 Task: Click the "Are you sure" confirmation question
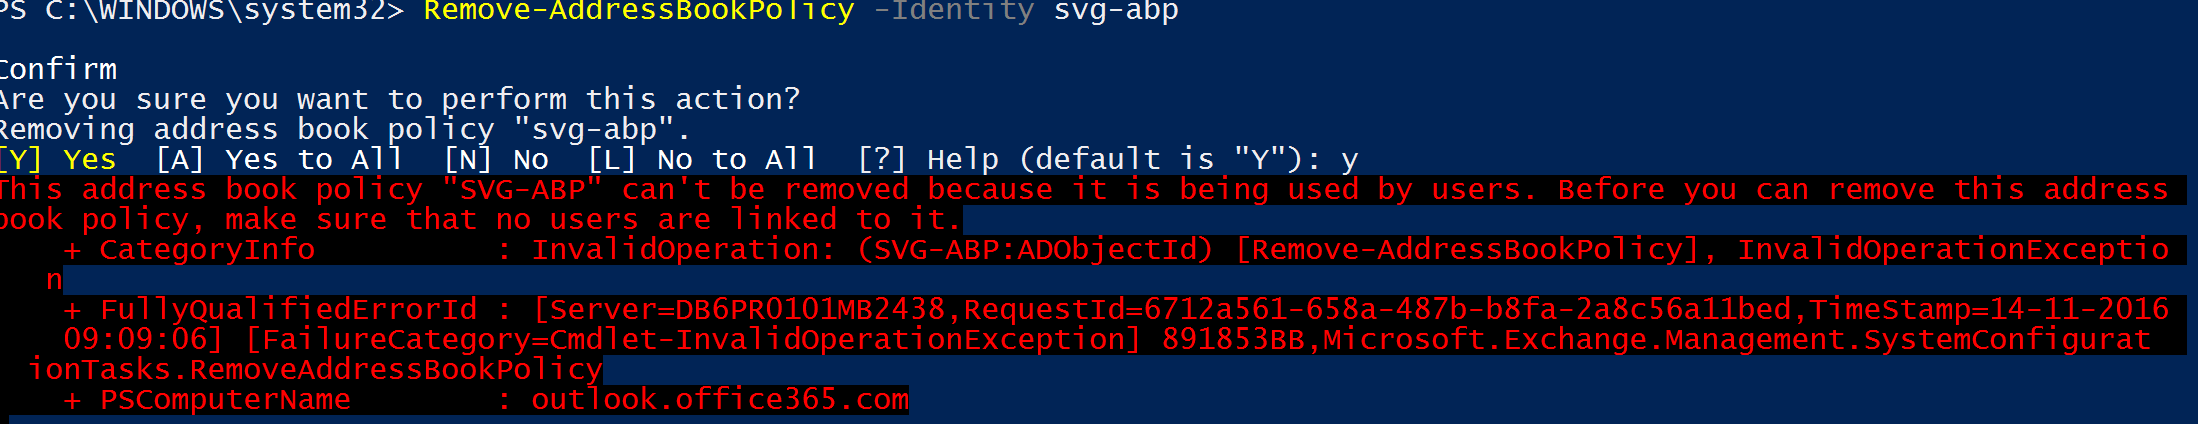click(400, 99)
